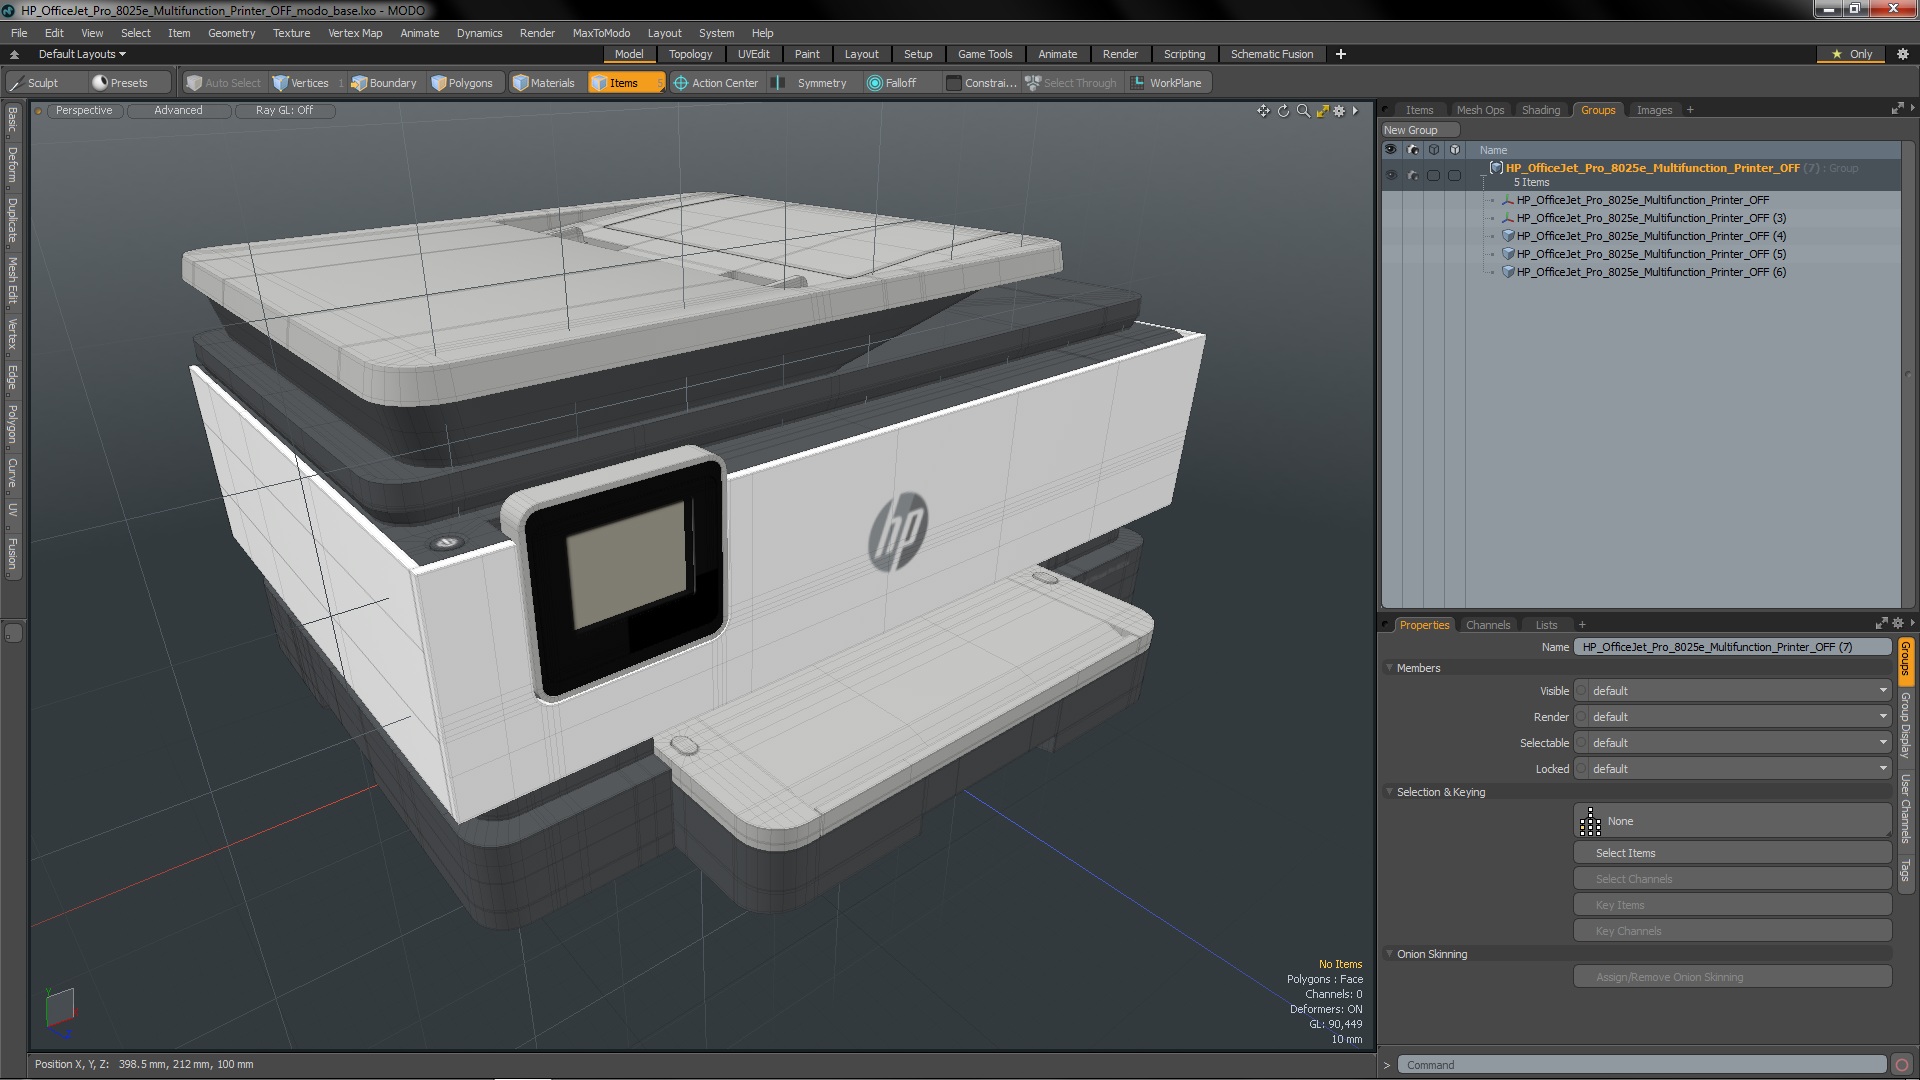
Task: Click the Command input field
Action: tap(1641, 1065)
